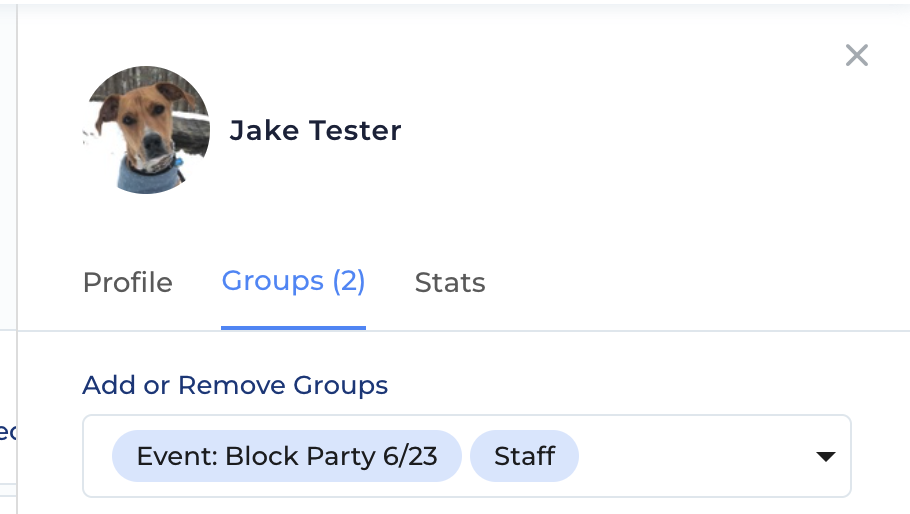The height and width of the screenshot is (514, 910).
Task: Open the Profile tab
Action: [128, 283]
